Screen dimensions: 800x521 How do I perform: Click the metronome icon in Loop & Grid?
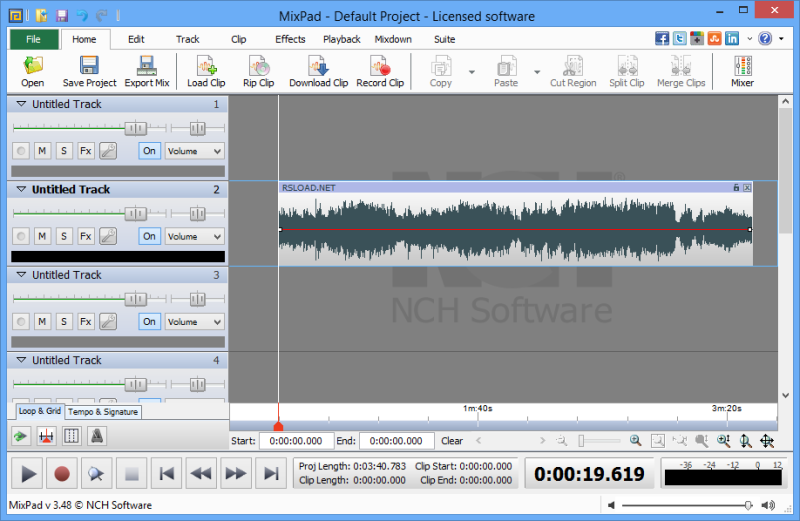point(97,436)
